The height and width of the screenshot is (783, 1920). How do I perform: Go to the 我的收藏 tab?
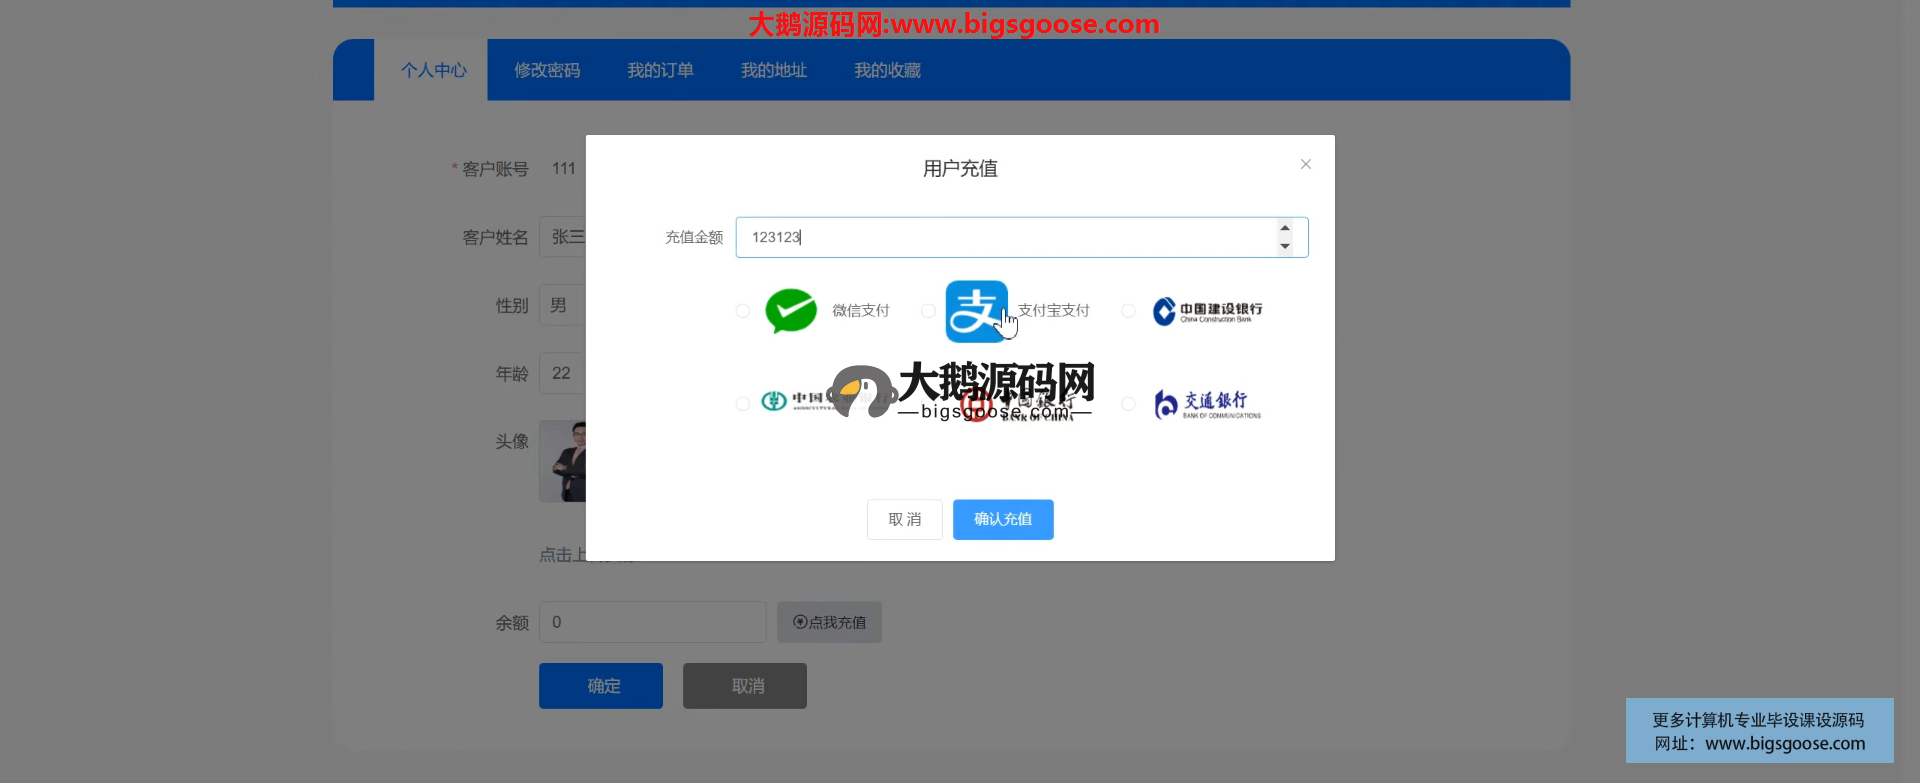point(887,70)
